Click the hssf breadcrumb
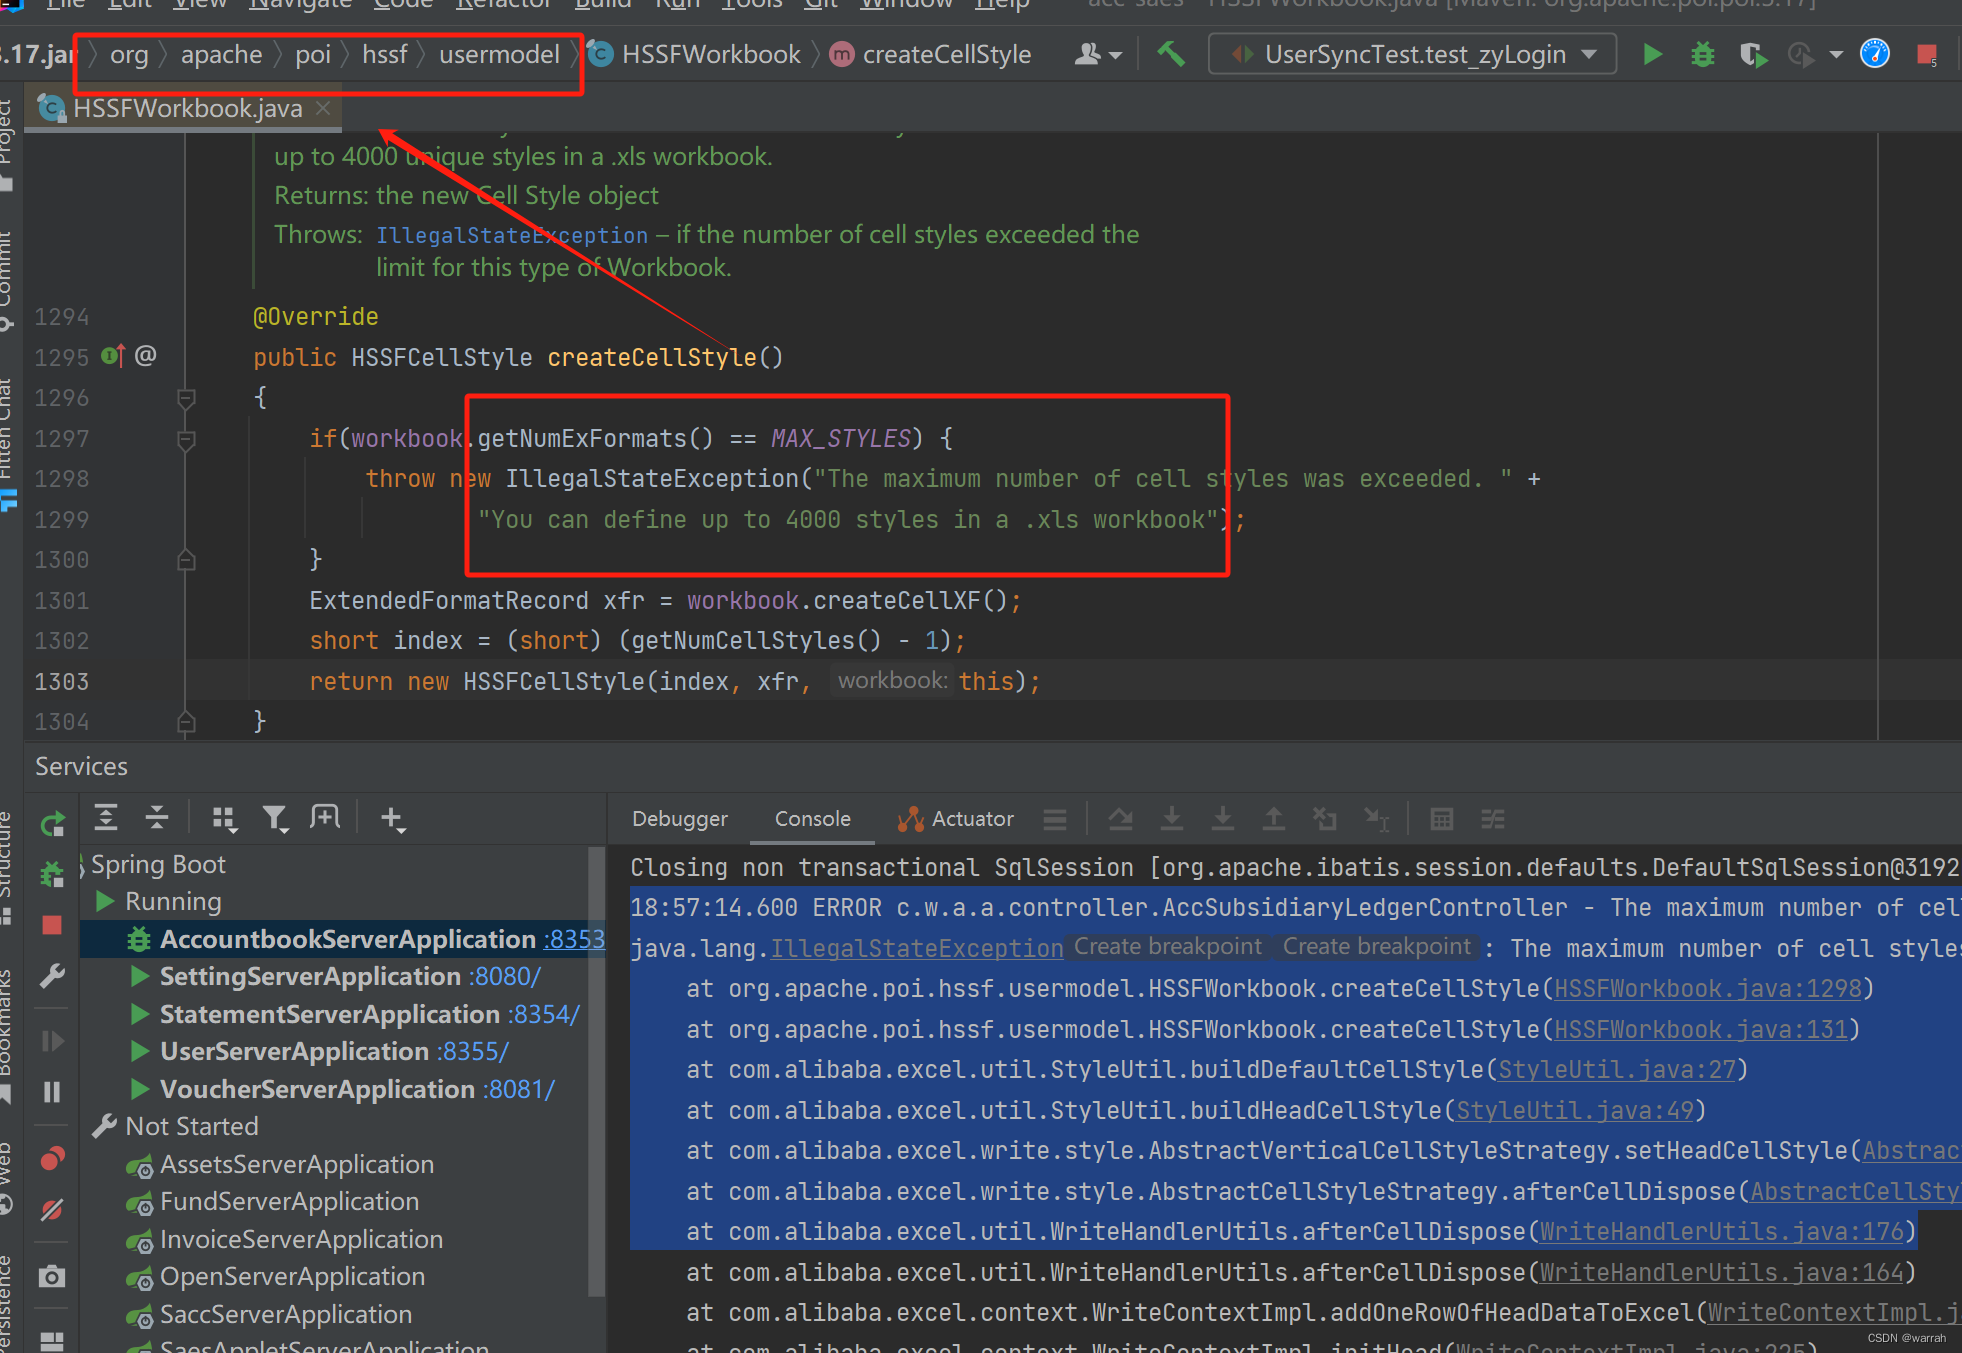This screenshot has width=1962, height=1353. (384, 54)
